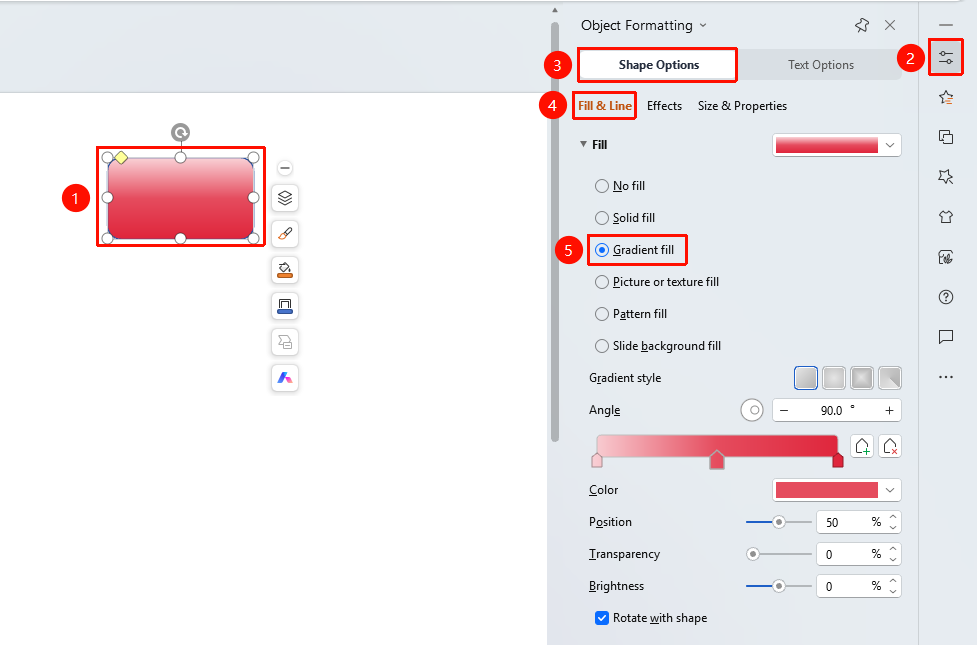Increase the Transparency percentage stepper
The width and height of the screenshot is (977, 645).
(x=893, y=549)
